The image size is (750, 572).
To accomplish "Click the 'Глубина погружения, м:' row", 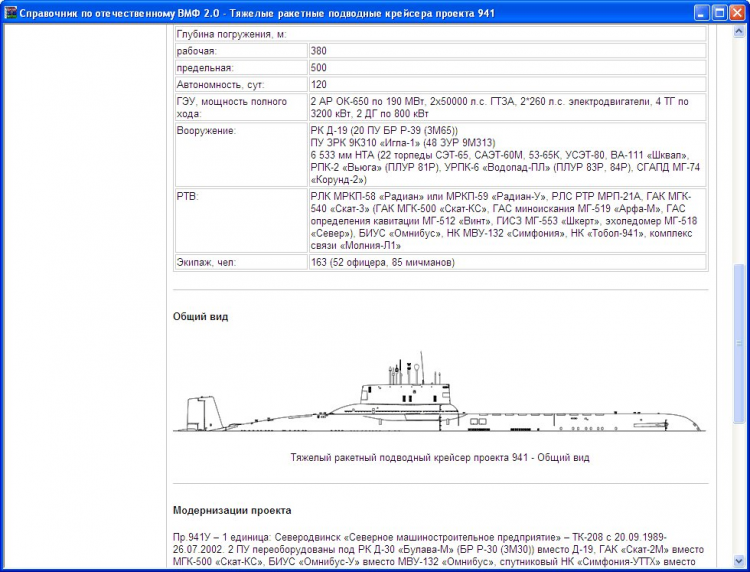I will (441, 34).
